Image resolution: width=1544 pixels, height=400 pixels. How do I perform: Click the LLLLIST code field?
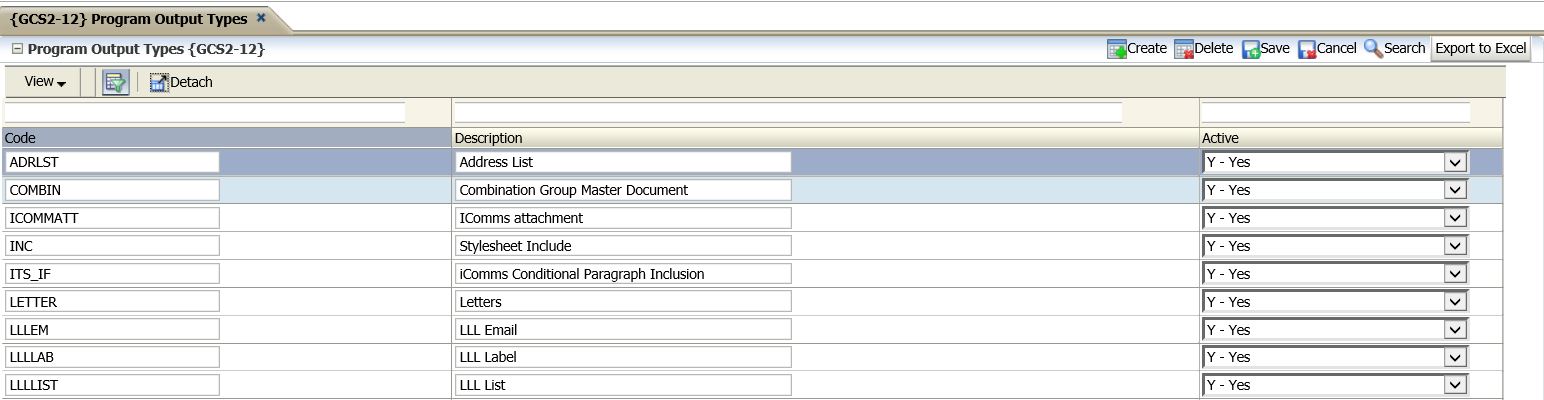click(112, 385)
